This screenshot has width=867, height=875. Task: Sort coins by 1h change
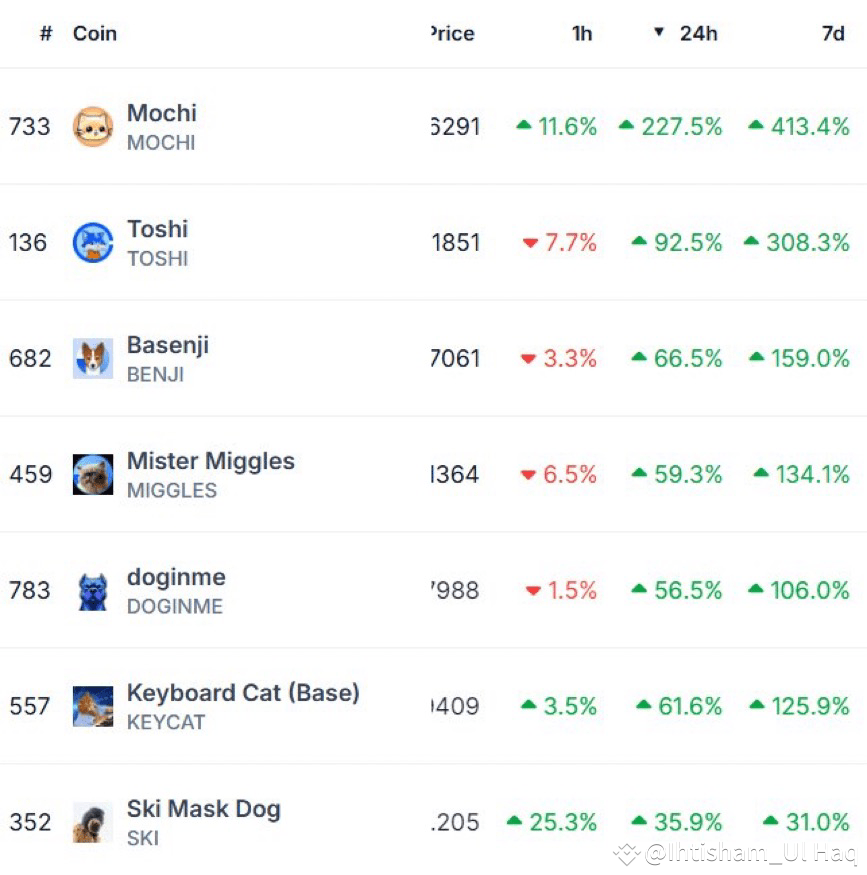point(581,32)
